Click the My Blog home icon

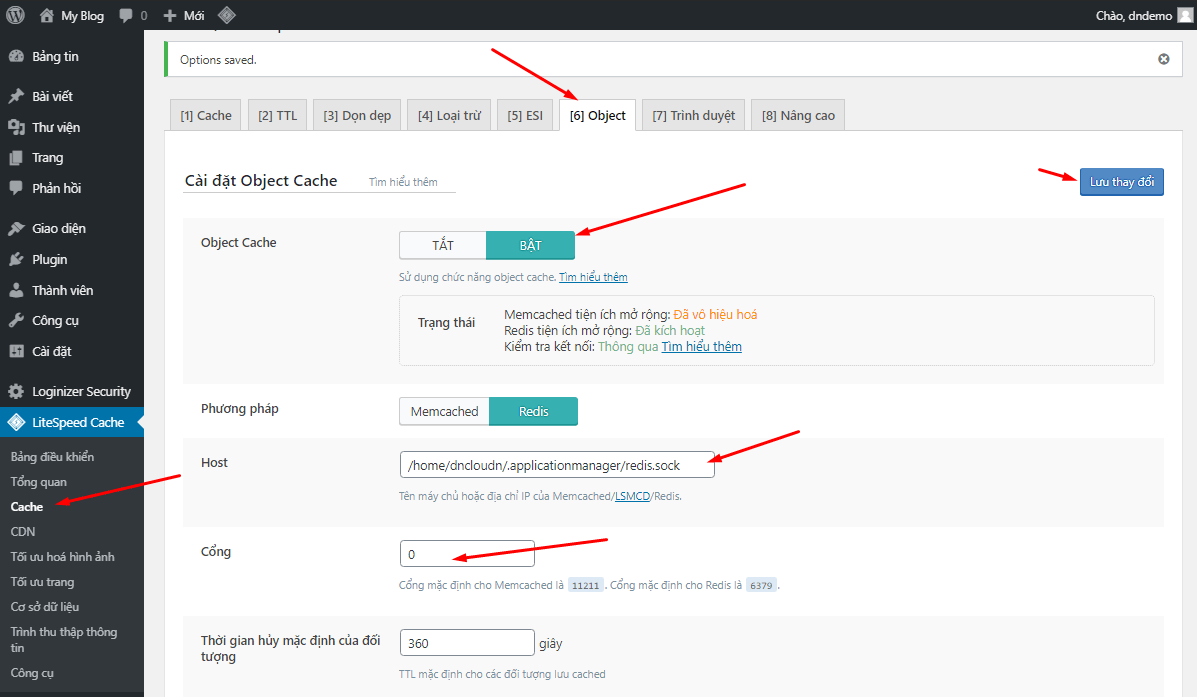[47, 15]
